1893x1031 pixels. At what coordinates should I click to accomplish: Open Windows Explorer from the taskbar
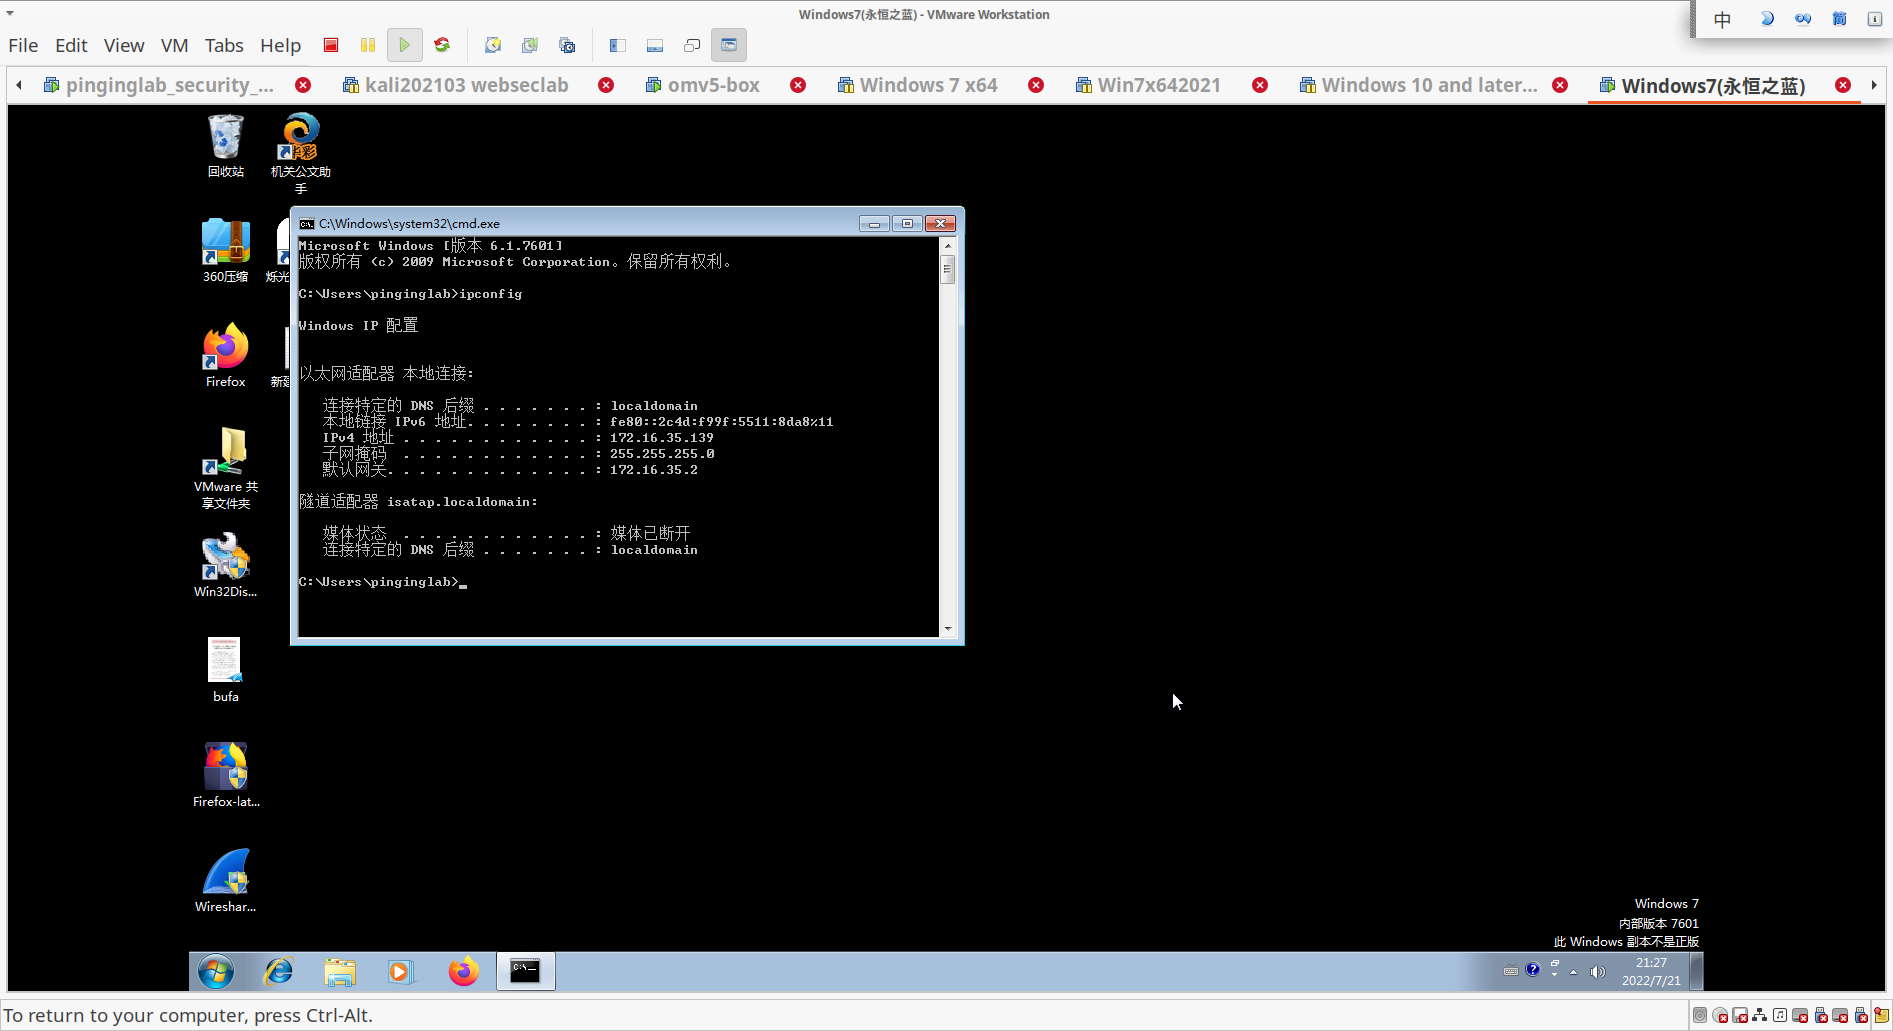(340, 971)
